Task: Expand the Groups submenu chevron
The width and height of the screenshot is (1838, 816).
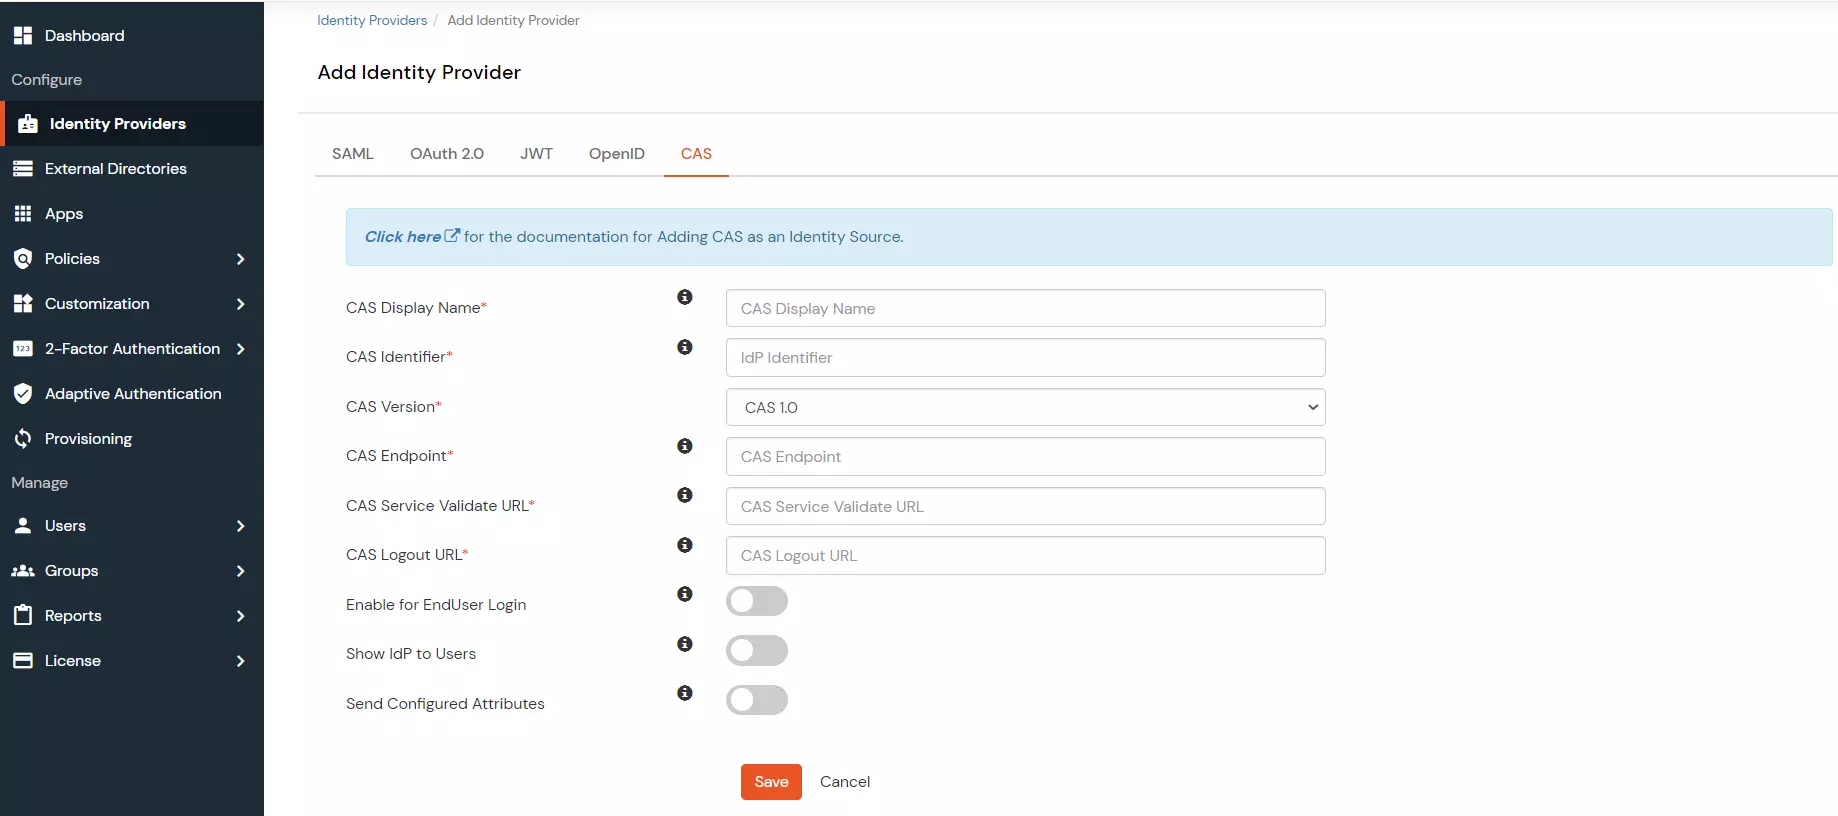Action: 240,571
